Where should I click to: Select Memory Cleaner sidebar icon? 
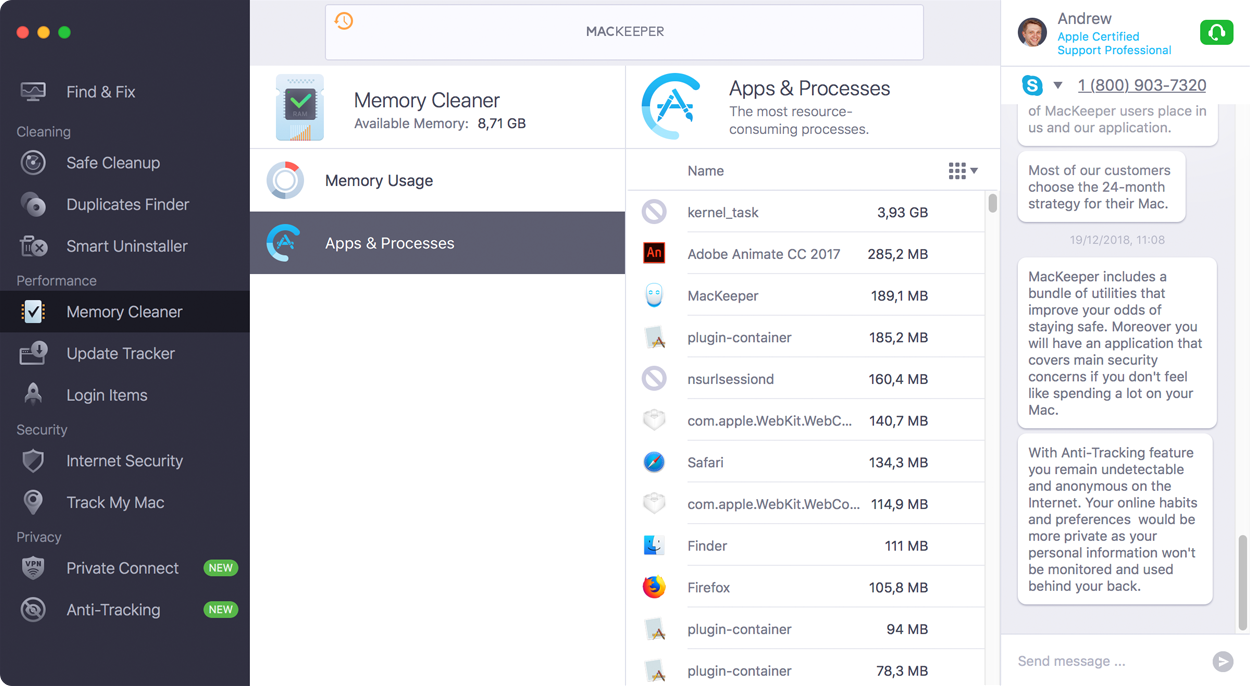tap(33, 312)
